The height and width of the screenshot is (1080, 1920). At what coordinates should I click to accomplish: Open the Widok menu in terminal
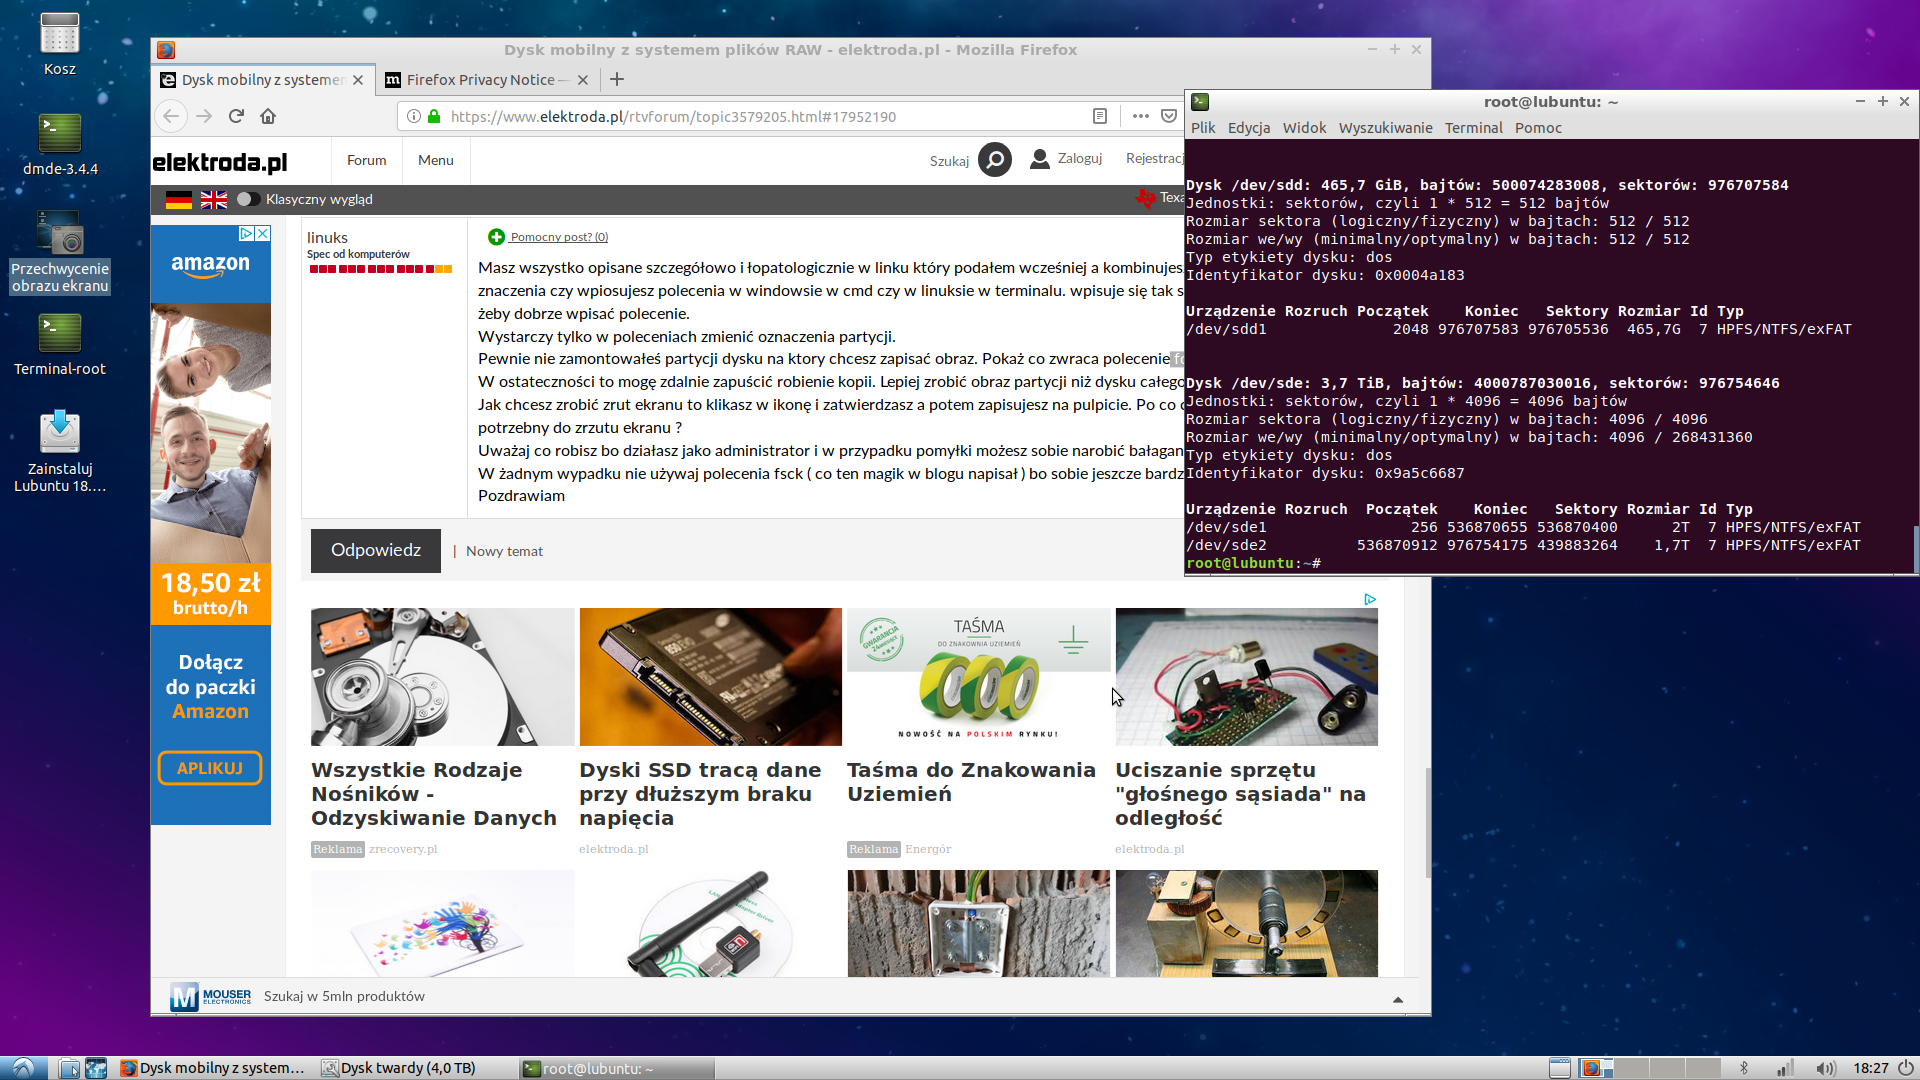coord(1304,128)
